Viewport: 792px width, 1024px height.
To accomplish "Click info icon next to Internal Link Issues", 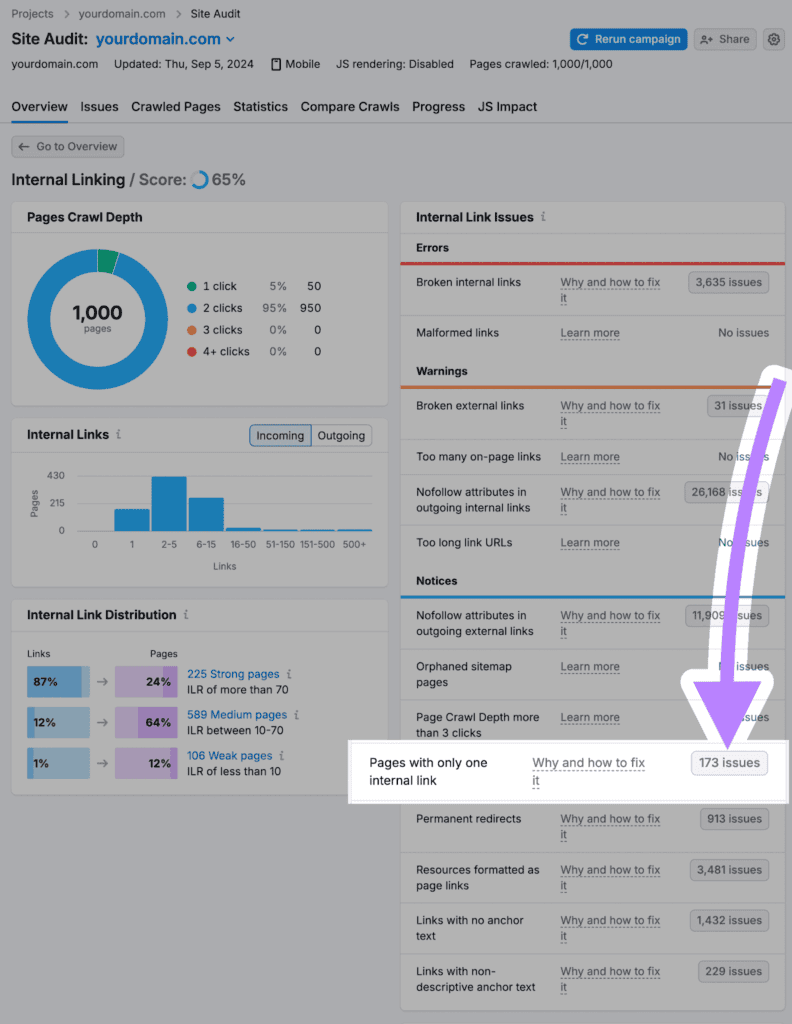I will pos(543,217).
